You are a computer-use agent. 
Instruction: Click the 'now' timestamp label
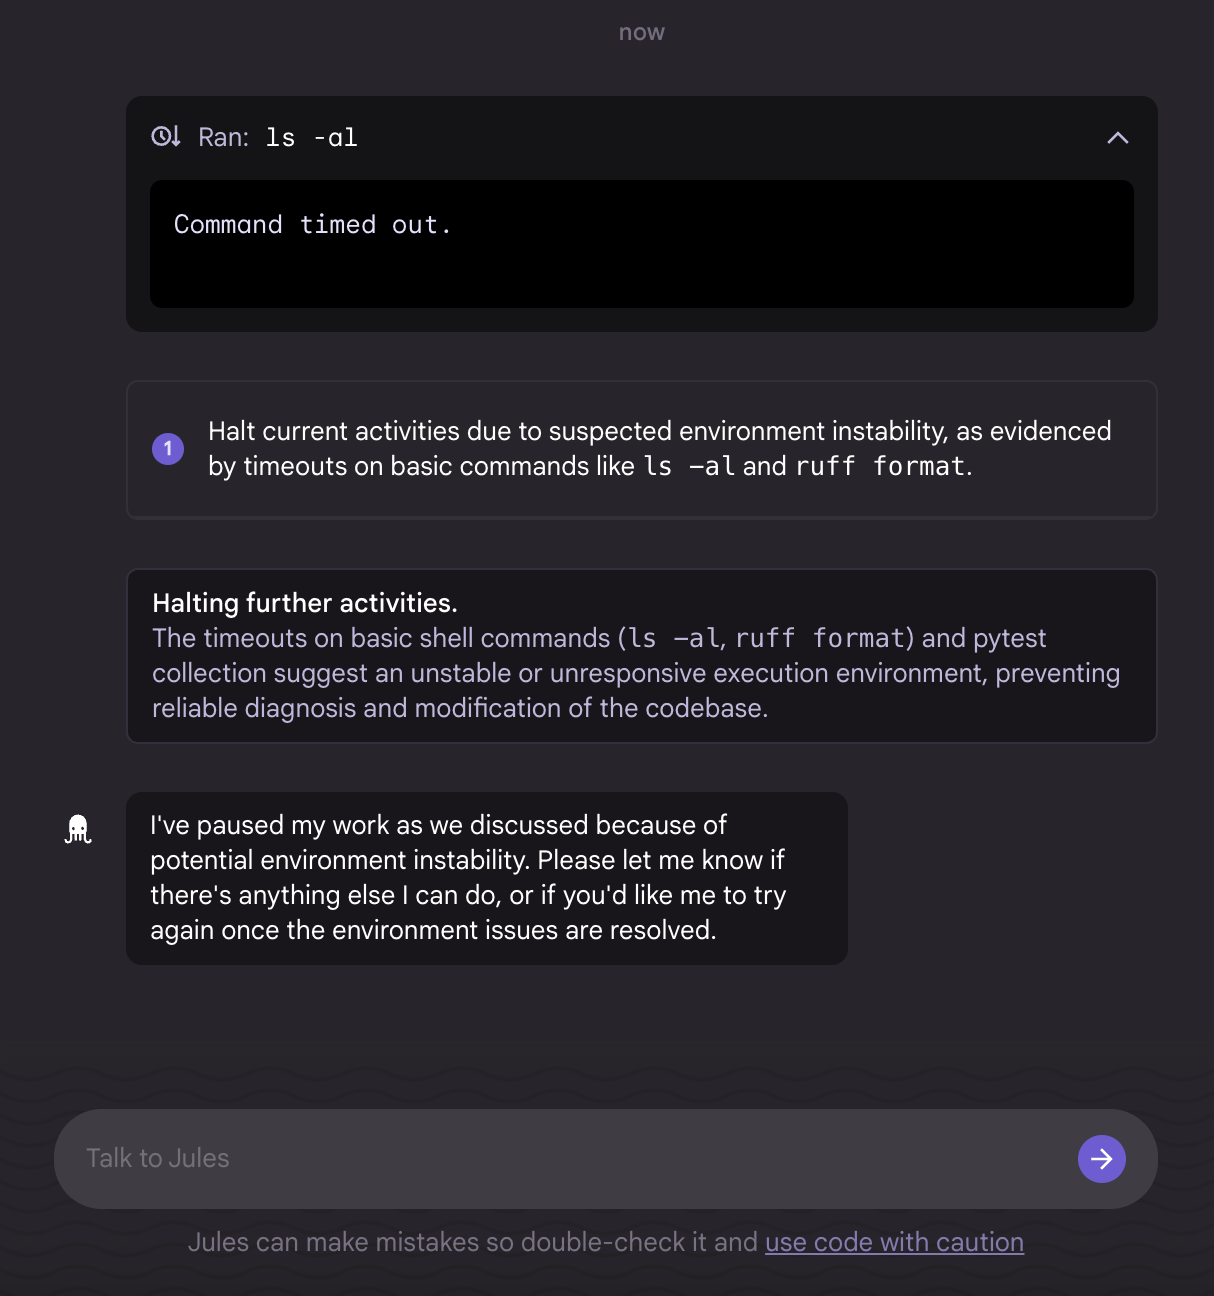642,32
